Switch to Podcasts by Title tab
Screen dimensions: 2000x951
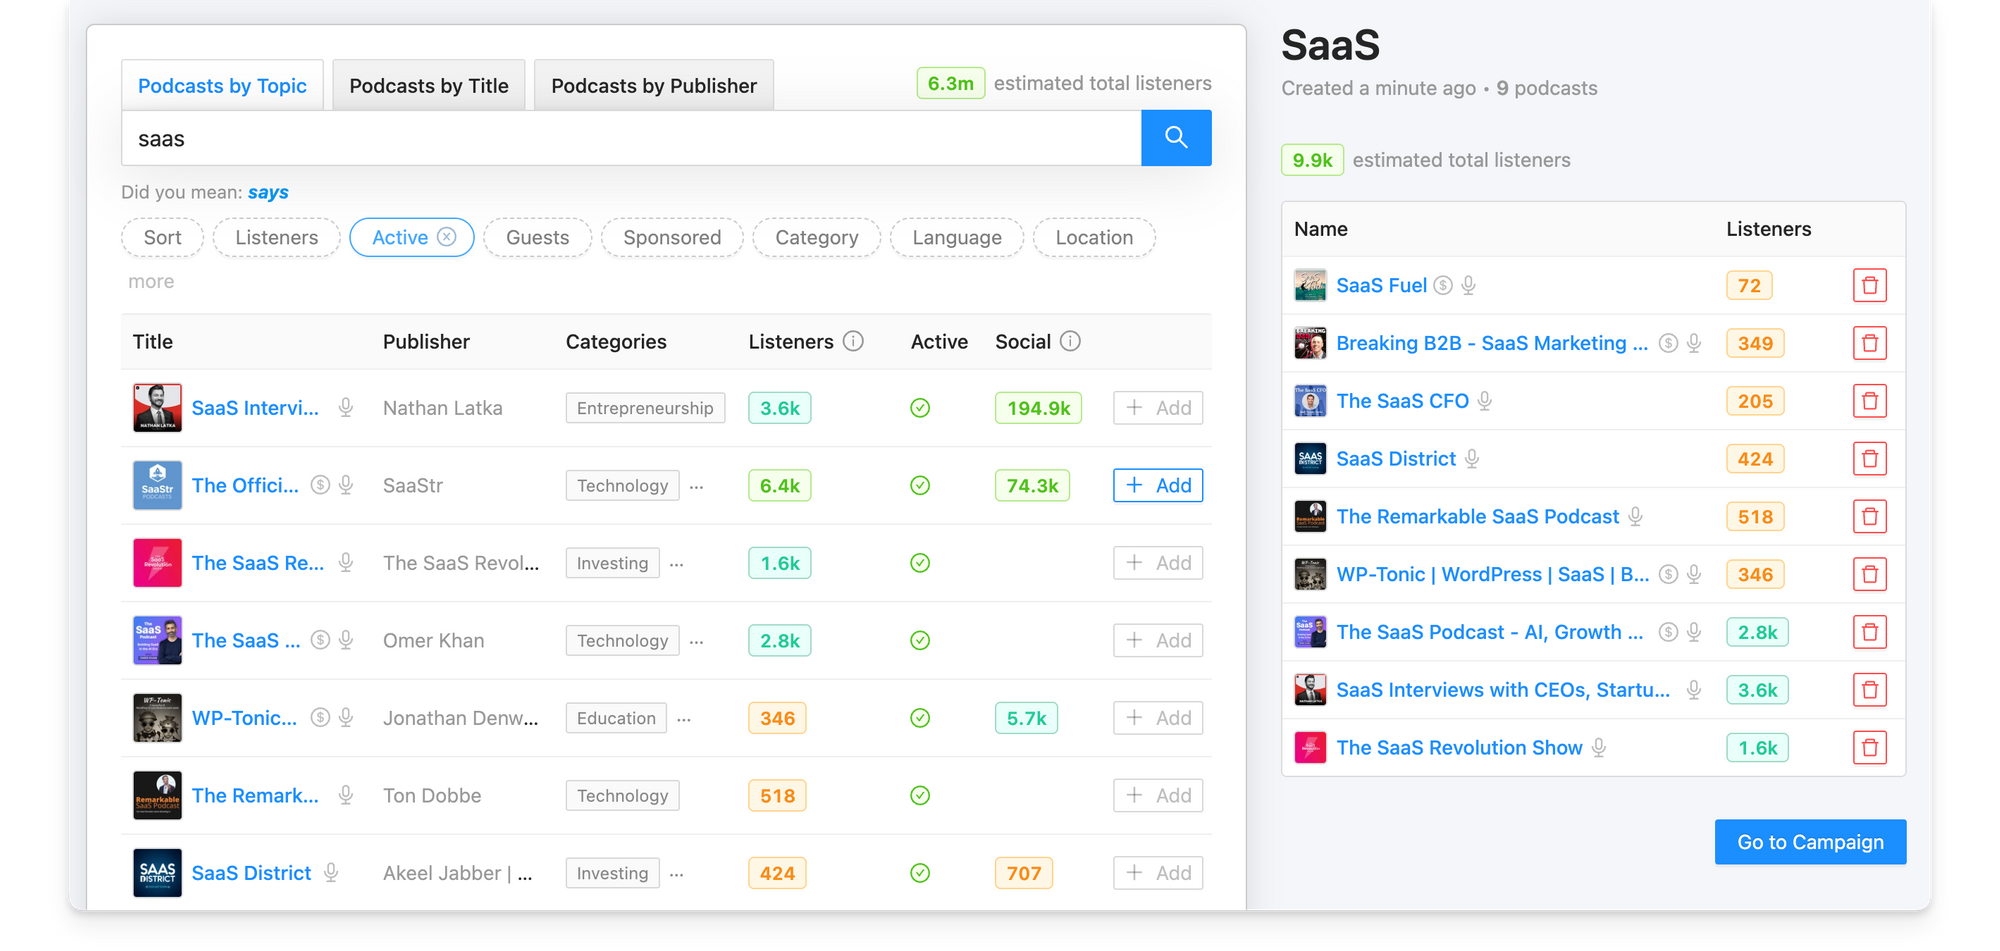pyautogui.click(x=429, y=86)
